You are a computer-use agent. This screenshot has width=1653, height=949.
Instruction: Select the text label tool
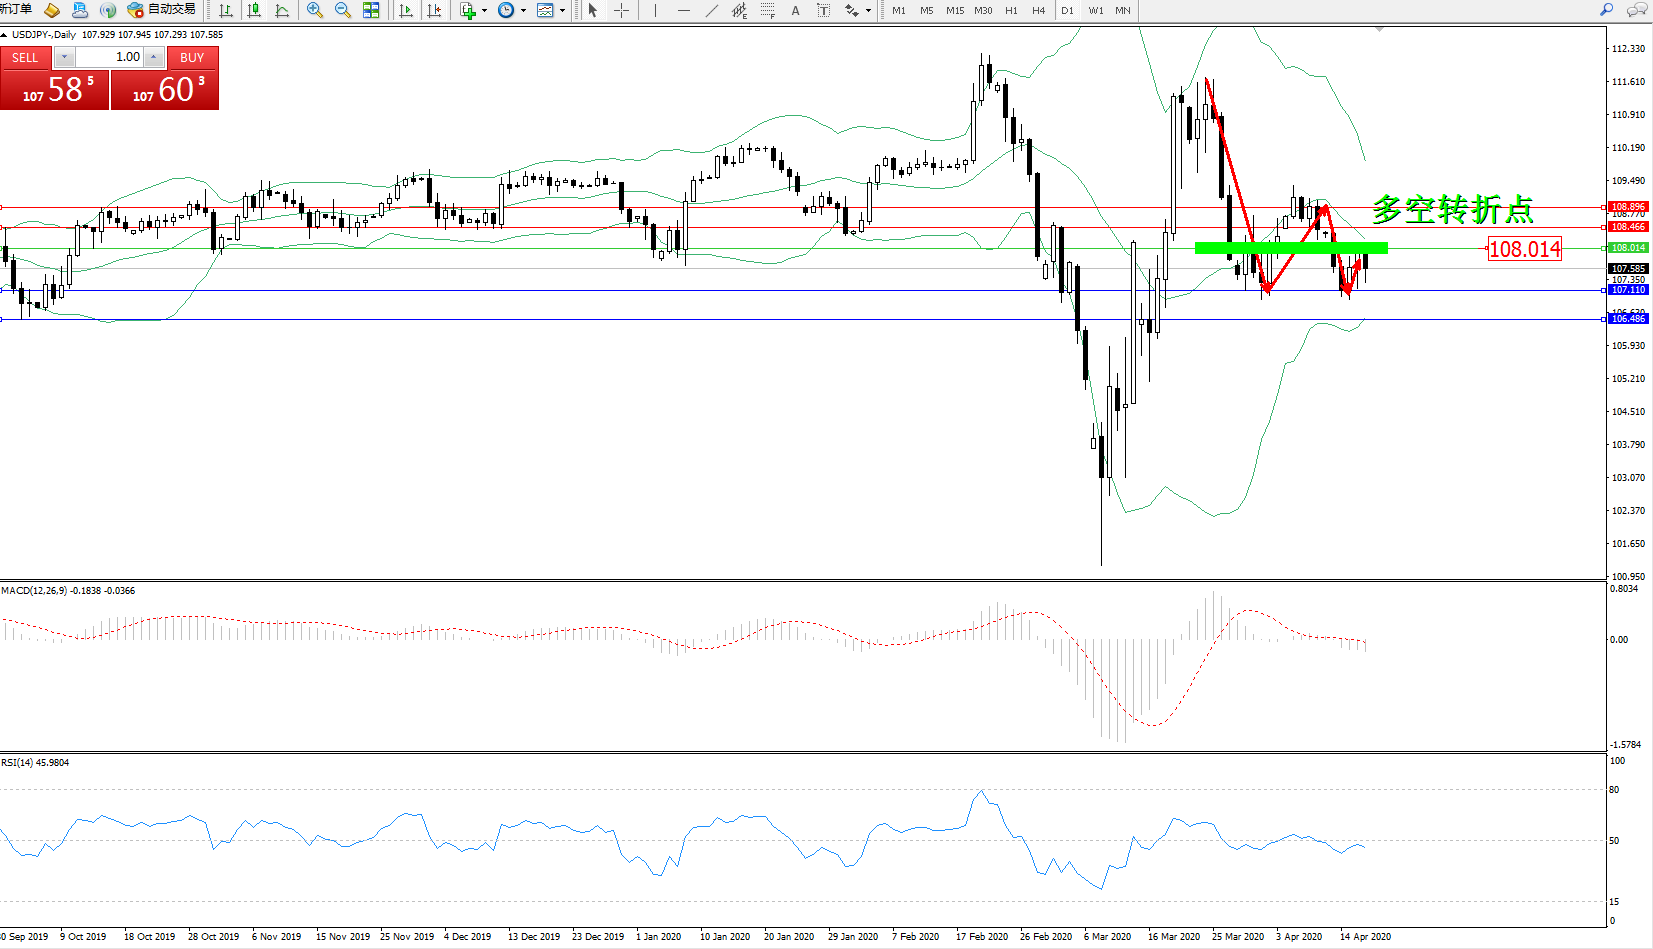pyautogui.click(x=795, y=10)
